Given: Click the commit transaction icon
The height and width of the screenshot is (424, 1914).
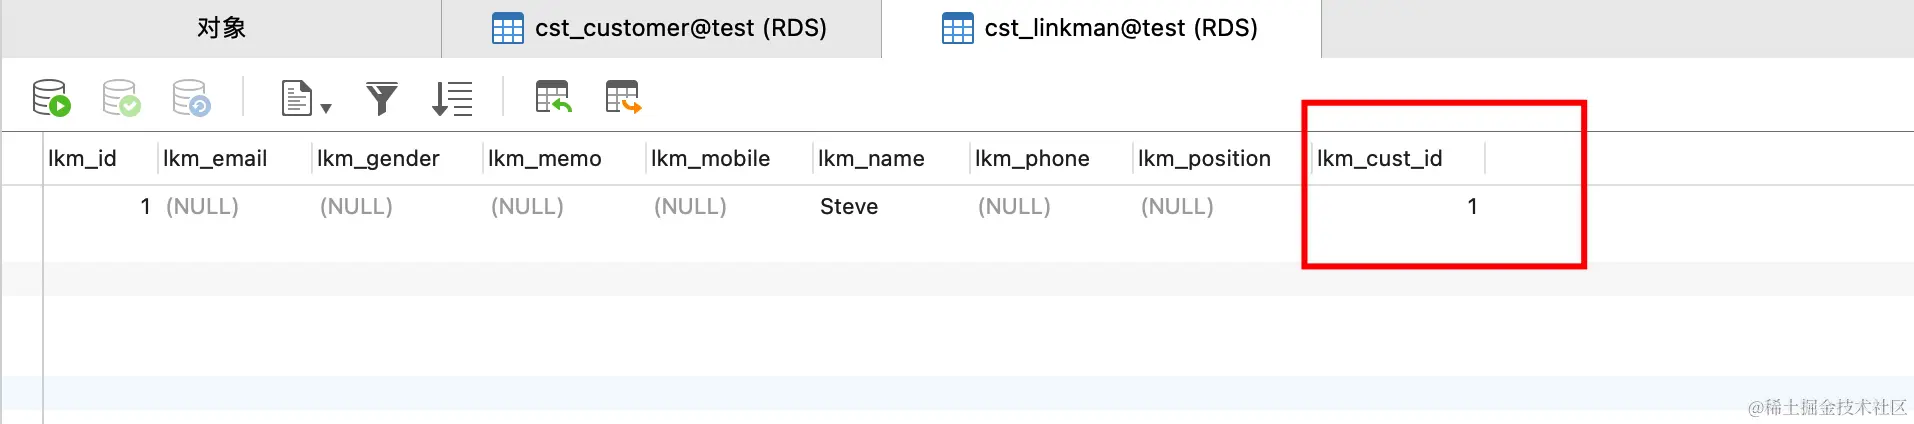Looking at the screenshot, I should [x=121, y=98].
